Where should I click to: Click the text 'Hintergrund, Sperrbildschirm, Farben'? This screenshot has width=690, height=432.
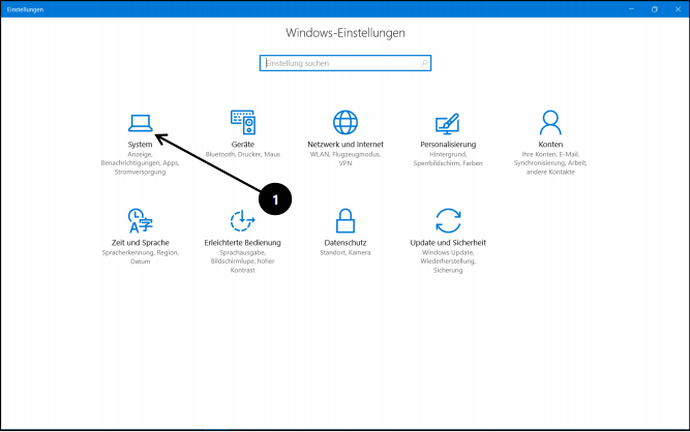click(x=448, y=159)
